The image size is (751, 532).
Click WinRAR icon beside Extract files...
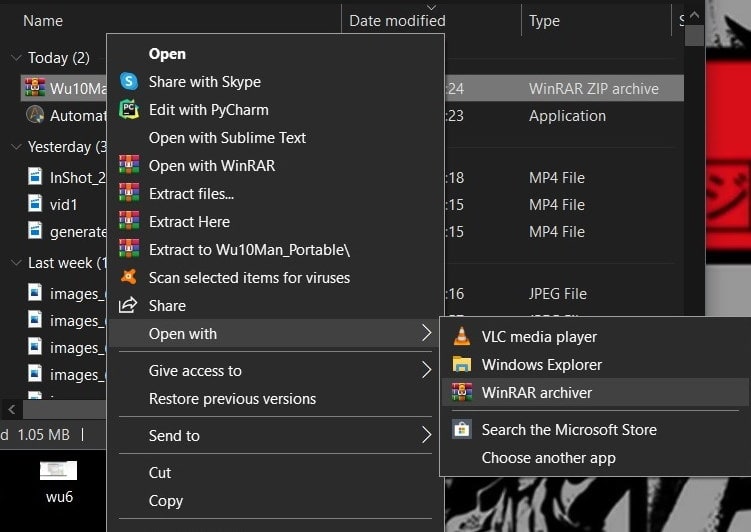click(x=129, y=192)
